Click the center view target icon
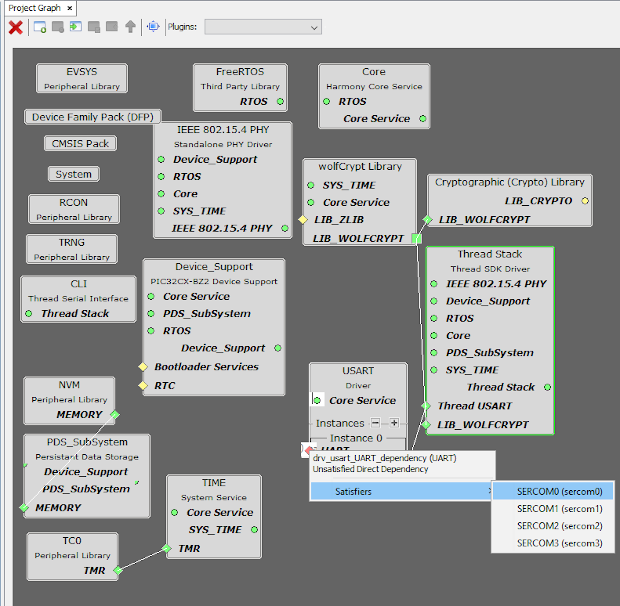 (x=153, y=27)
